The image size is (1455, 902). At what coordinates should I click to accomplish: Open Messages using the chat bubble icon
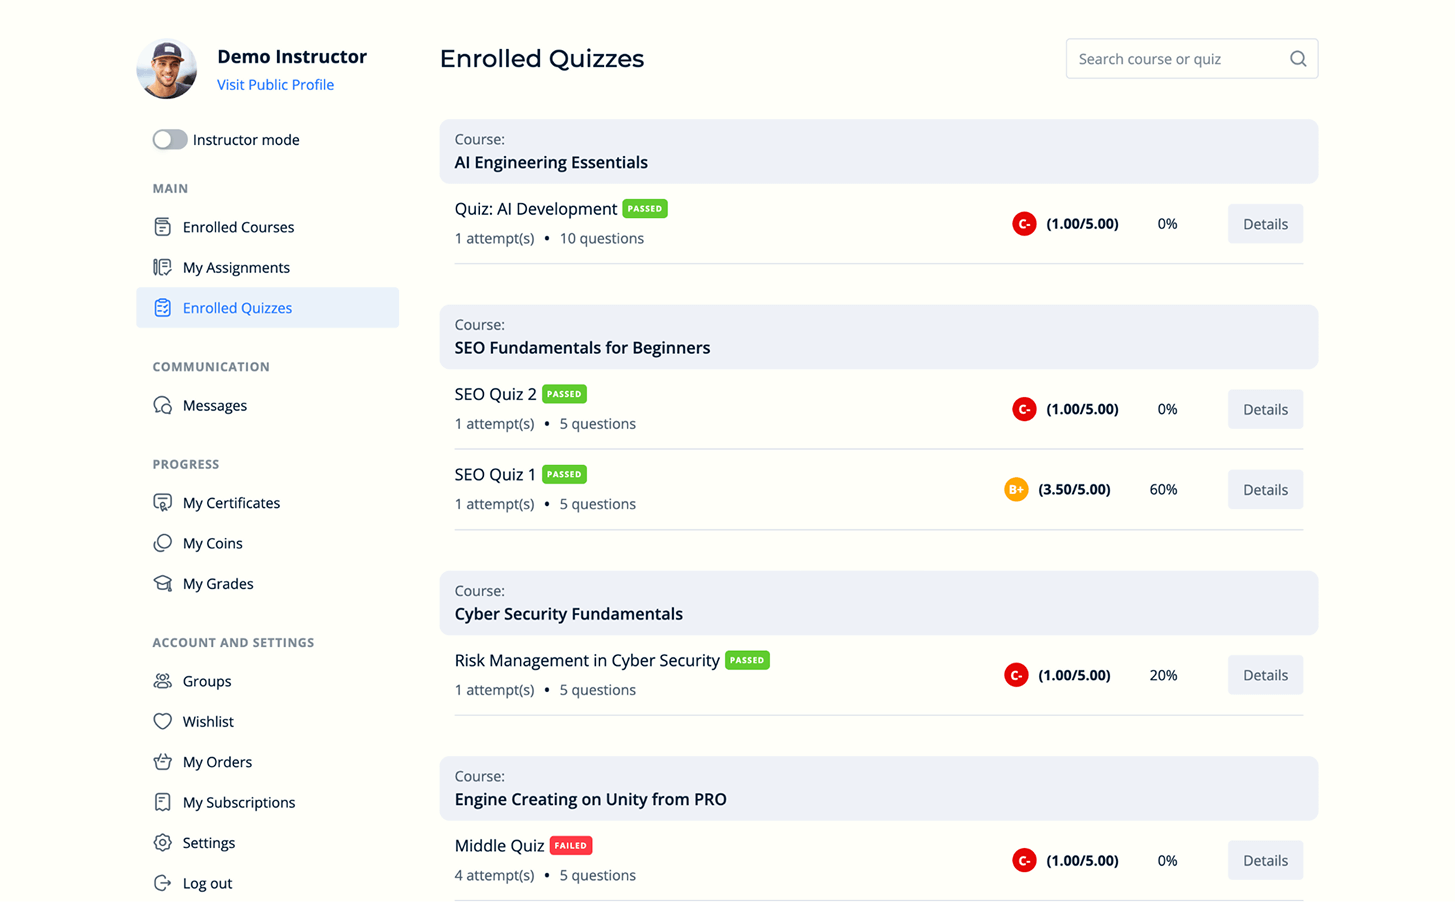click(162, 405)
